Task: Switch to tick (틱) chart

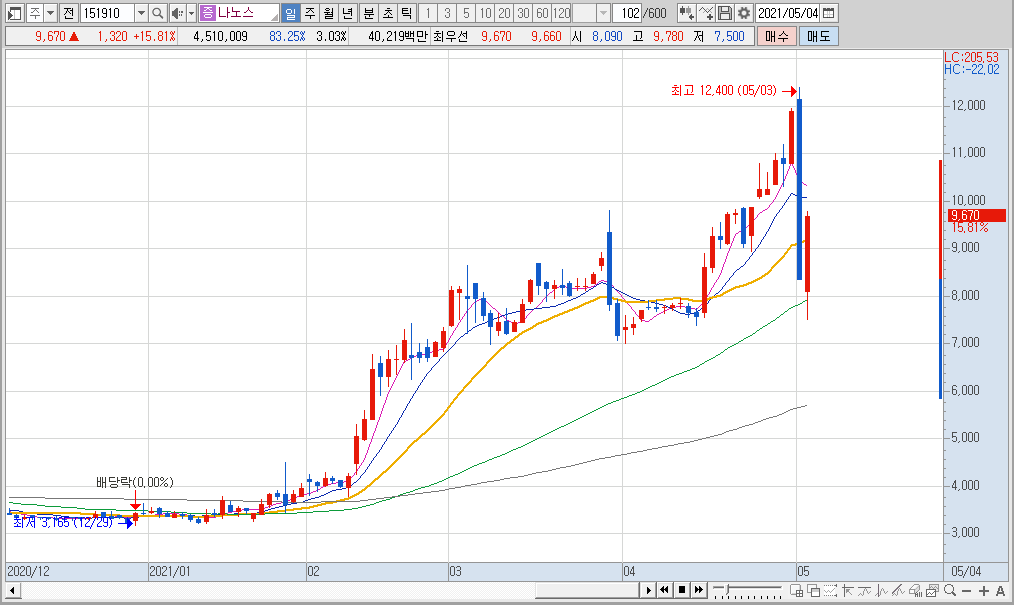Action: (x=406, y=13)
